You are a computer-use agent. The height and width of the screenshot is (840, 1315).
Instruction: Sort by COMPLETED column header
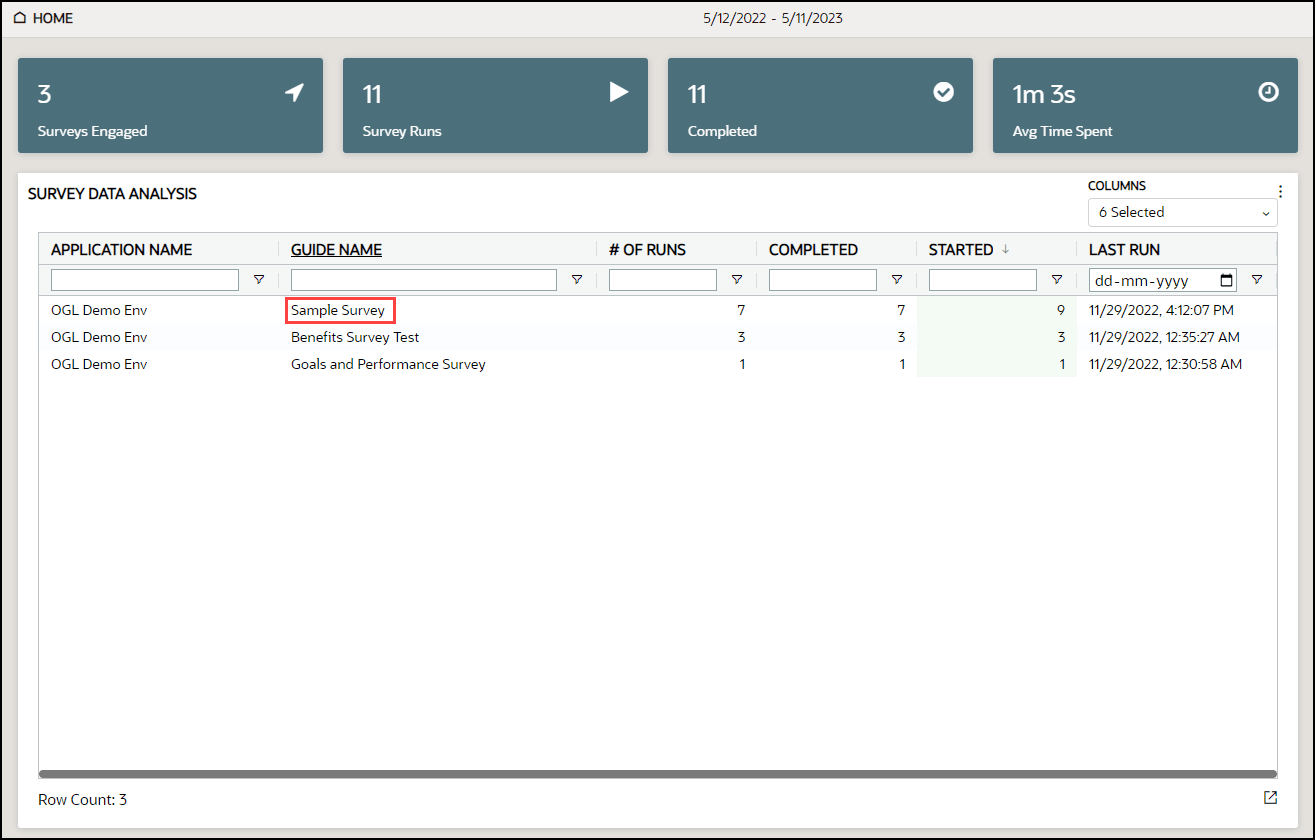tap(813, 250)
